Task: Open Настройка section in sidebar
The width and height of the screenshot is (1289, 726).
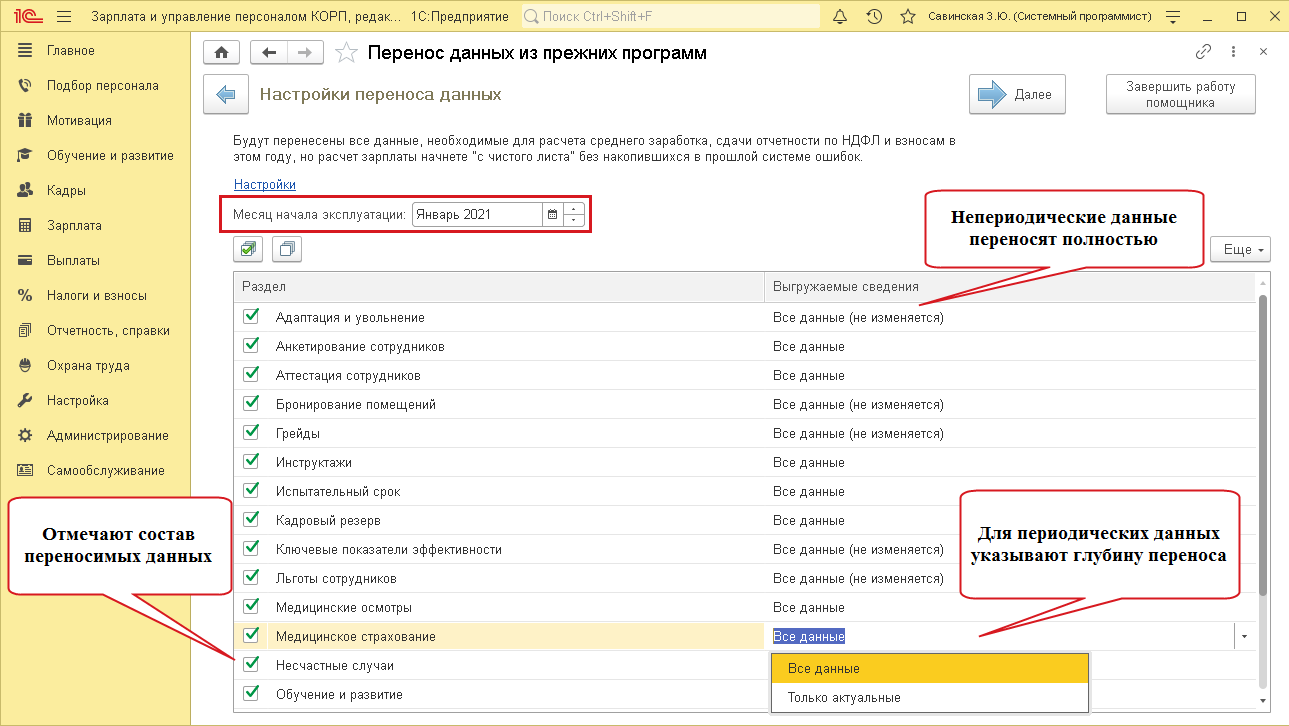Action: coord(77,400)
